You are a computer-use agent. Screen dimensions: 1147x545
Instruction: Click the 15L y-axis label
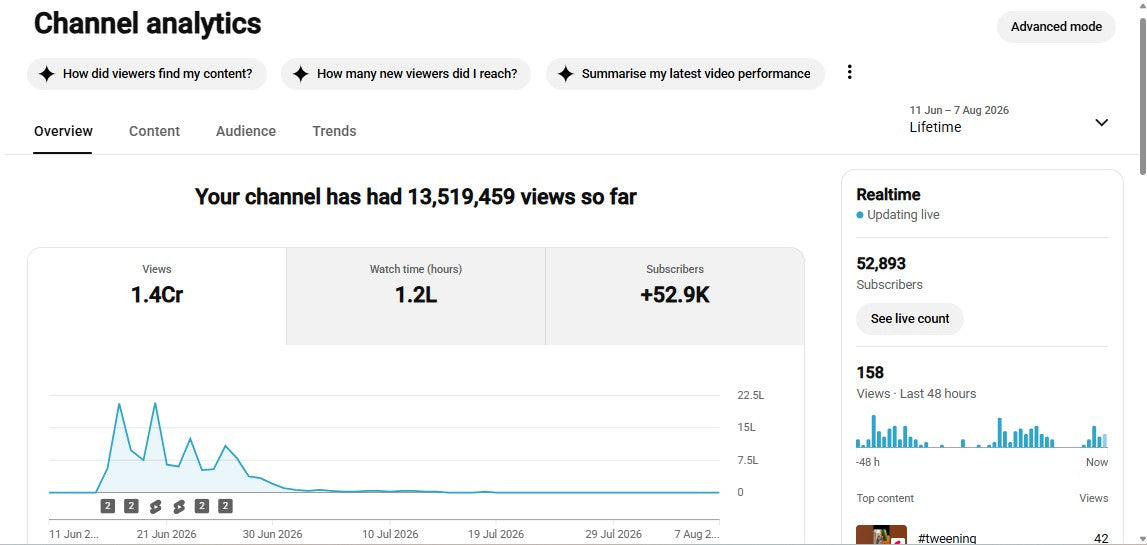tap(746, 427)
